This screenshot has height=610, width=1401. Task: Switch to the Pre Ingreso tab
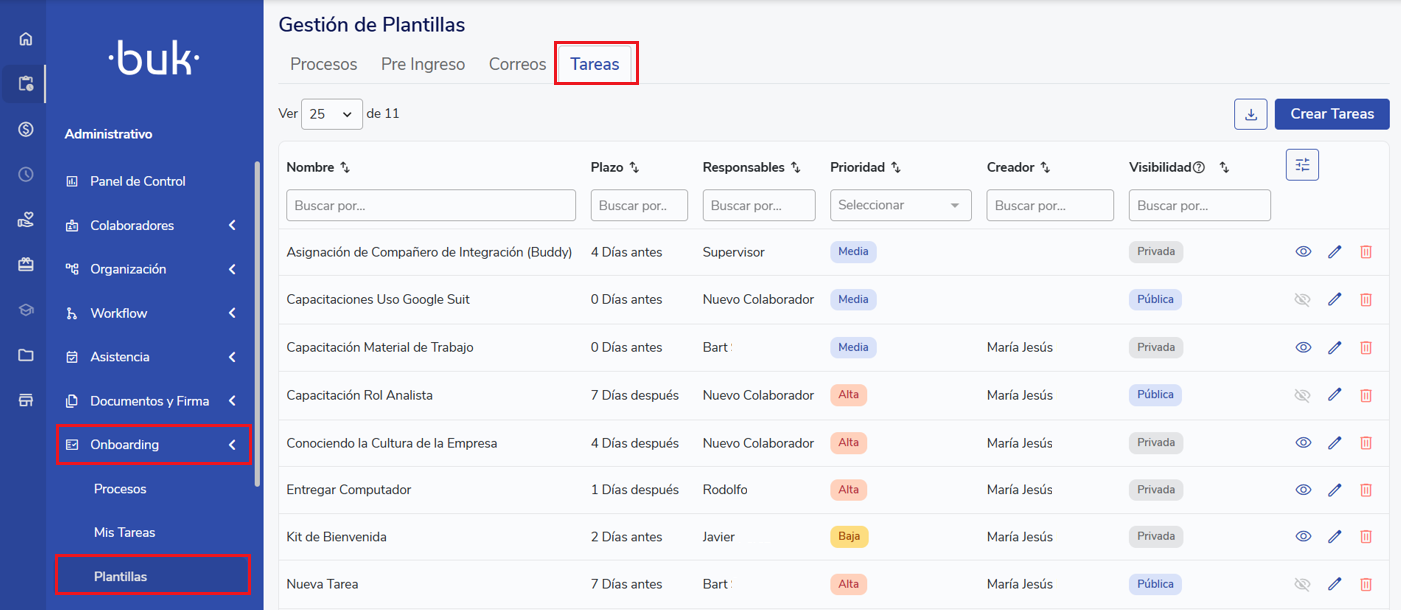click(x=423, y=64)
